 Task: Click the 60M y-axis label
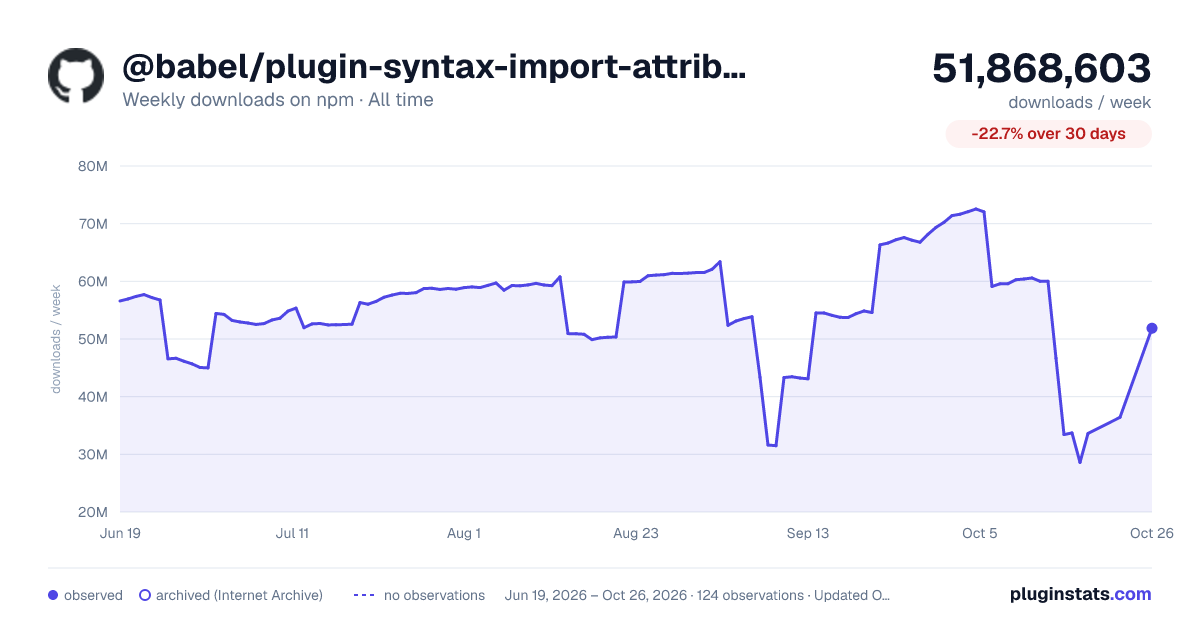point(92,281)
